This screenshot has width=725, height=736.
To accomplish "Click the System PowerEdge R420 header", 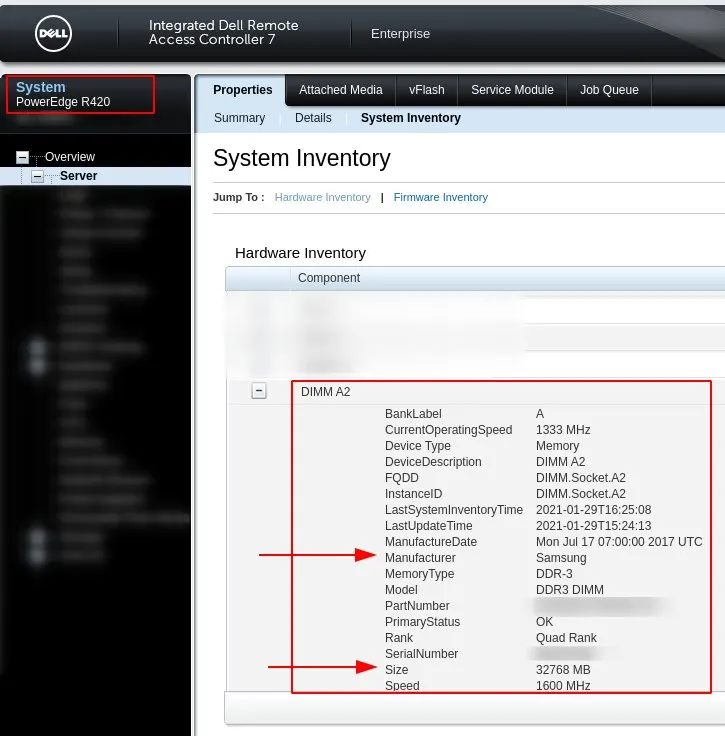I will [63, 94].
